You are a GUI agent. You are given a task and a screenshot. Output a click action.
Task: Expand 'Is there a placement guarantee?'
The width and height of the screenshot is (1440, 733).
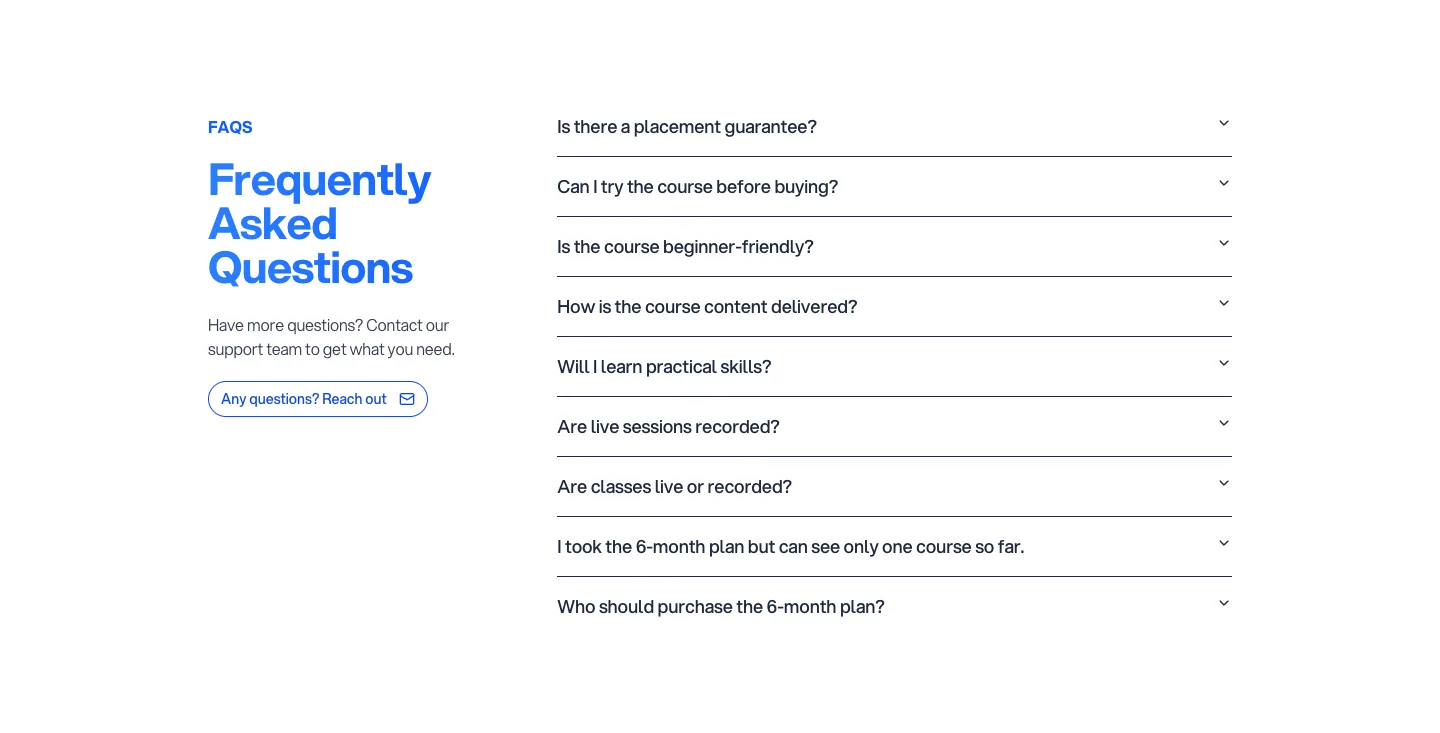click(894, 127)
